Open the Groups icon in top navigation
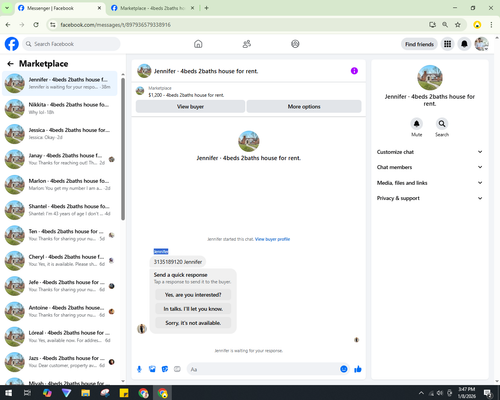 [x=295, y=44]
